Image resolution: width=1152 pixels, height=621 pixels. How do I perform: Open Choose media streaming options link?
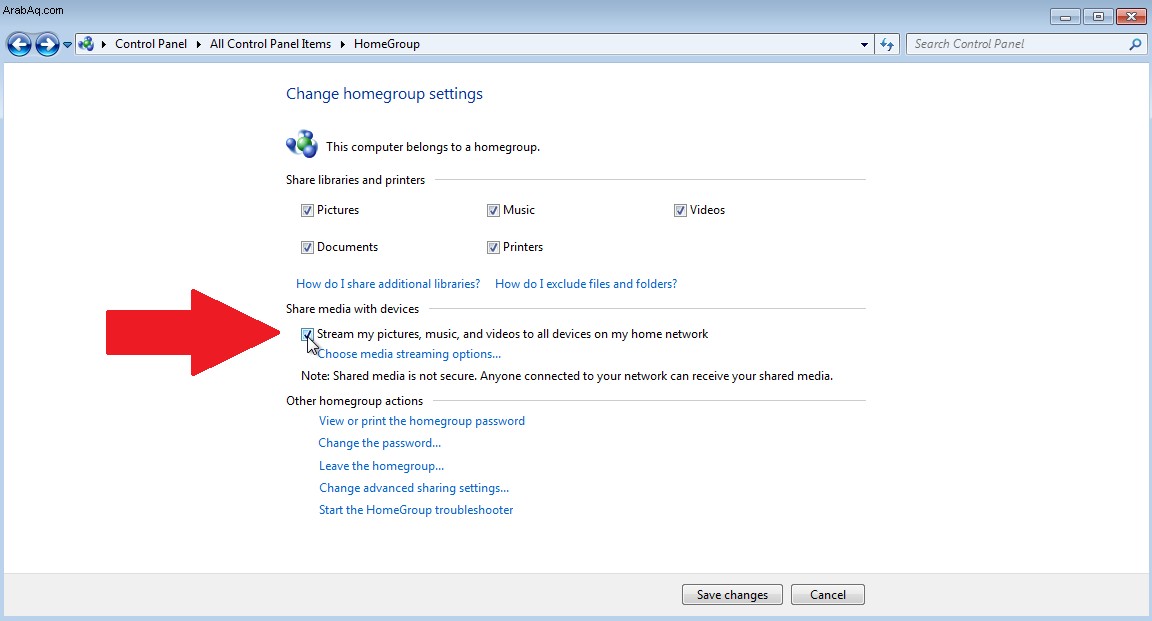[409, 354]
